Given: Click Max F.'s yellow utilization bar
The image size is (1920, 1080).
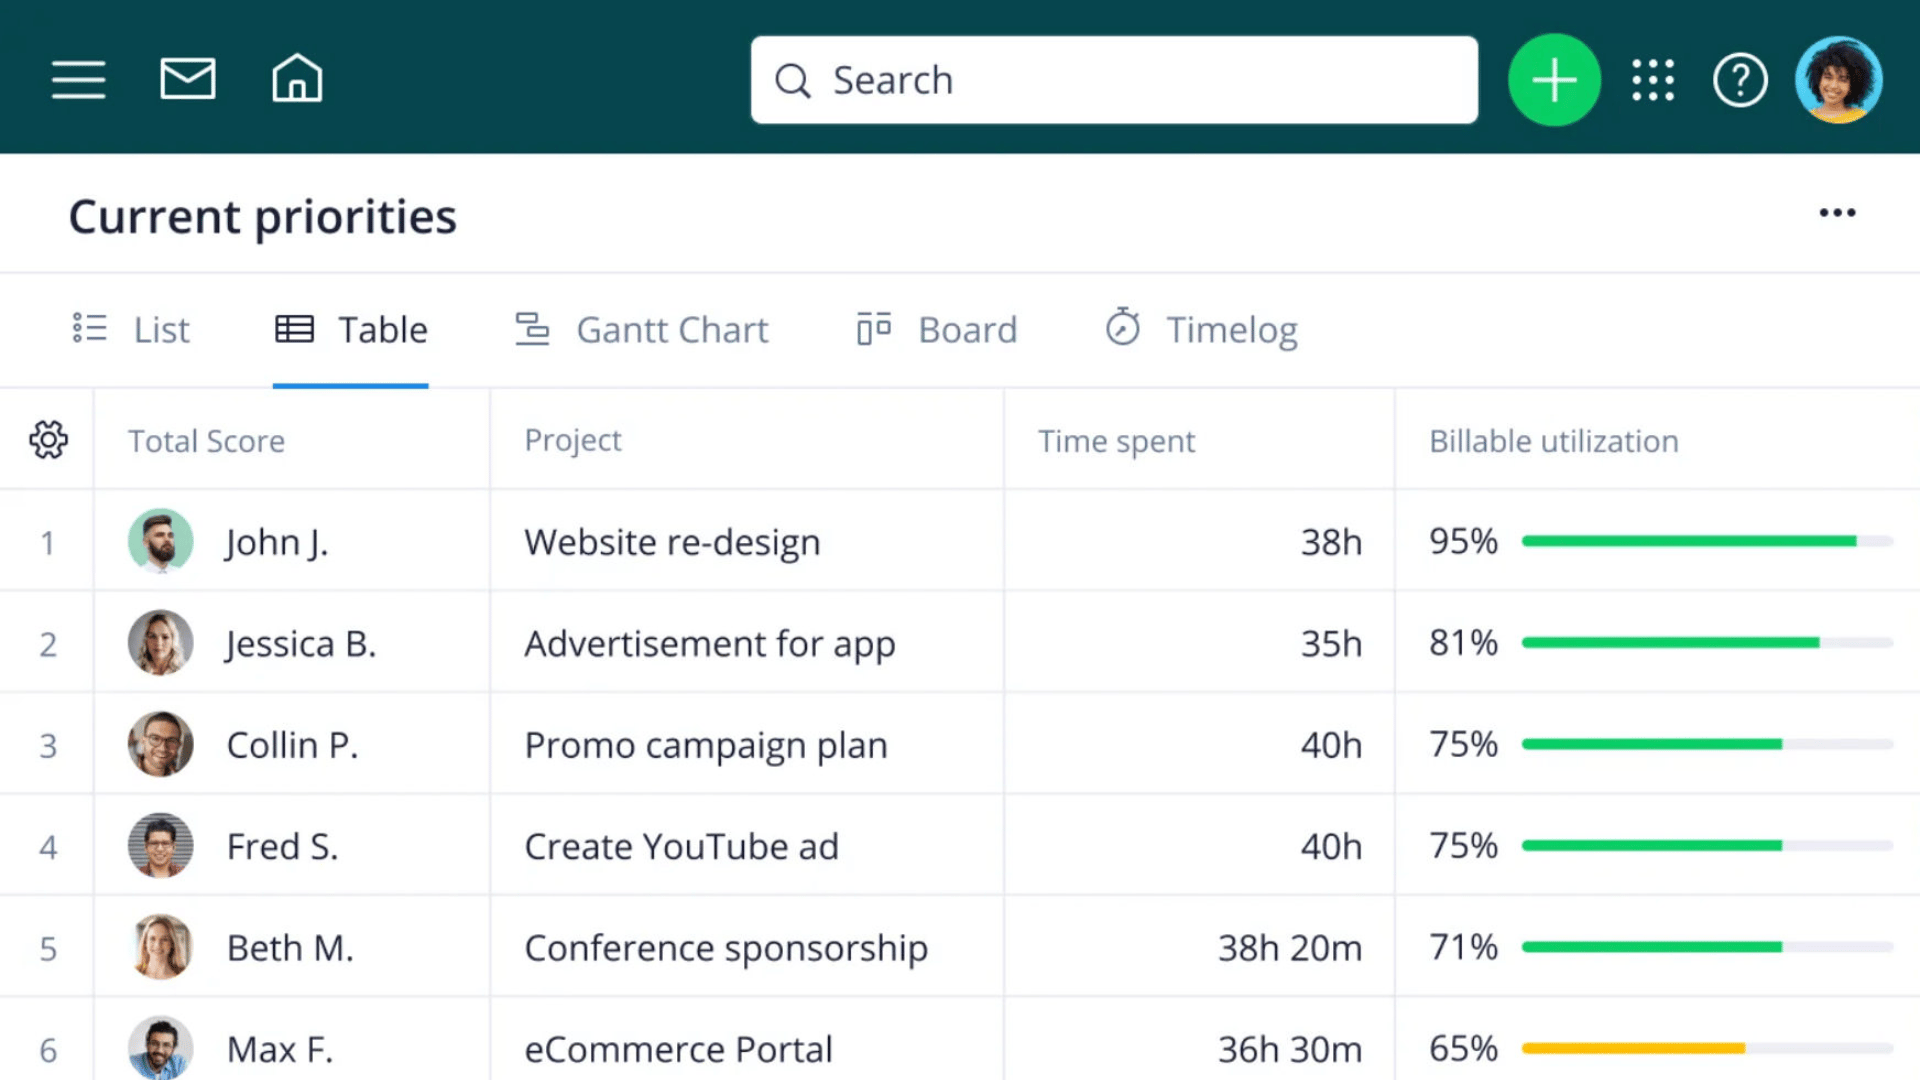Looking at the screenshot, I should (1634, 1048).
